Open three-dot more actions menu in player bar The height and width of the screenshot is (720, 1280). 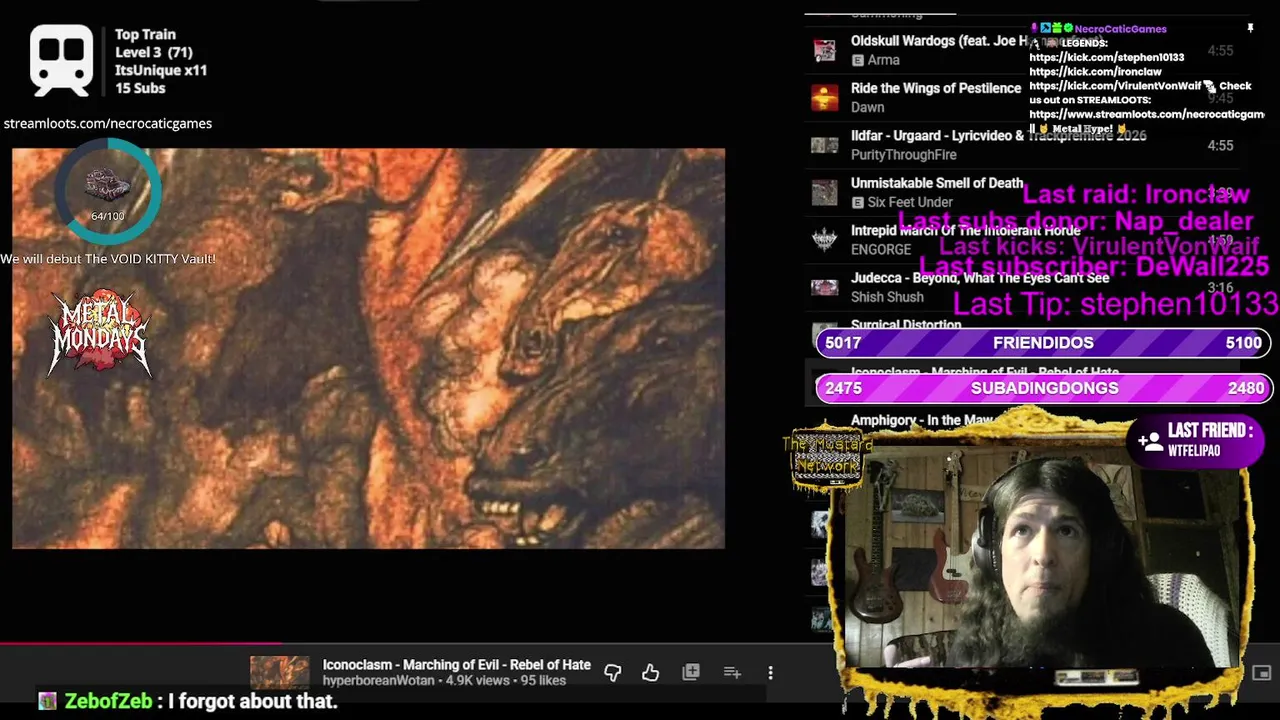[770, 673]
